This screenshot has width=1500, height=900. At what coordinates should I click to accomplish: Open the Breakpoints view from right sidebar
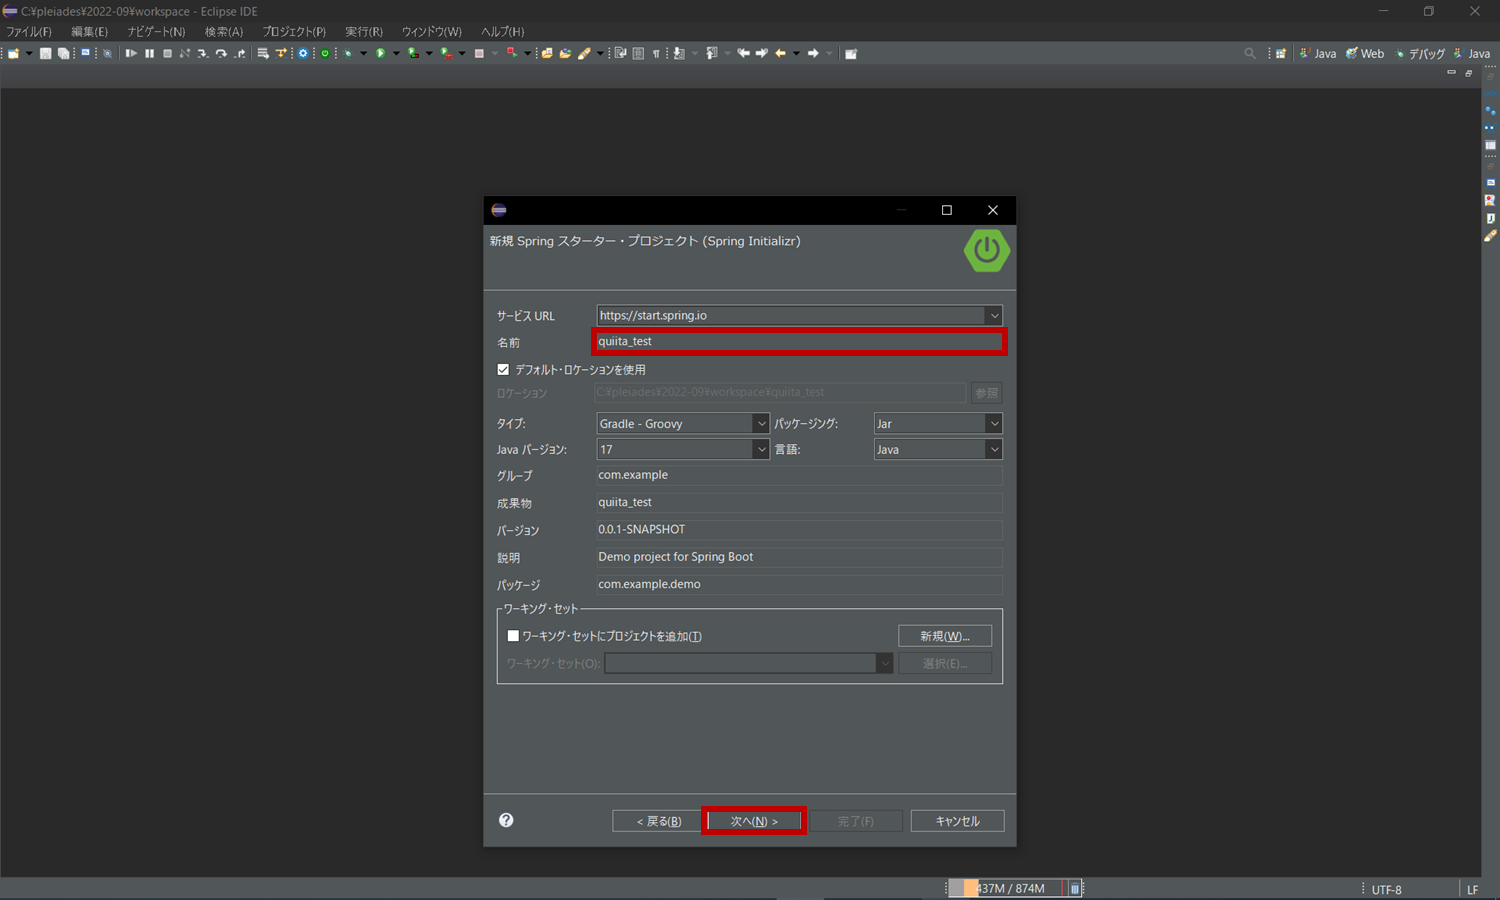tap(1490, 110)
